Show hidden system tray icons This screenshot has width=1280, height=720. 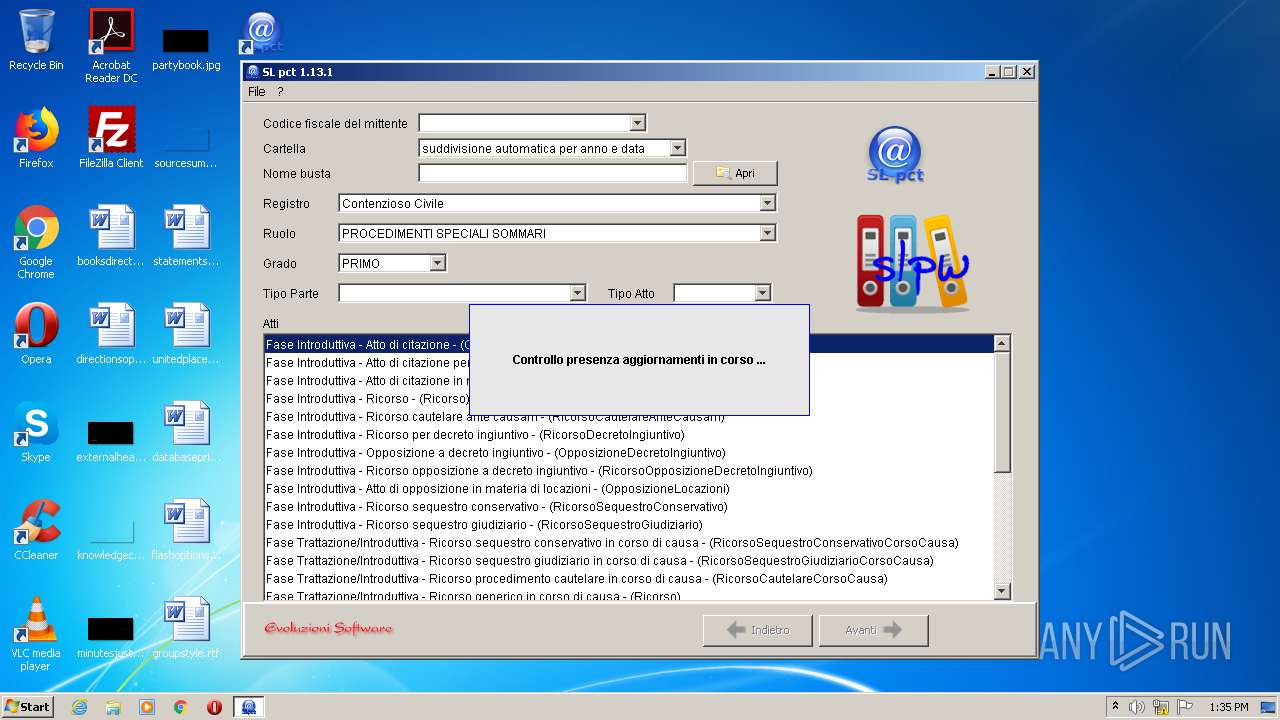tap(1115, 707)
